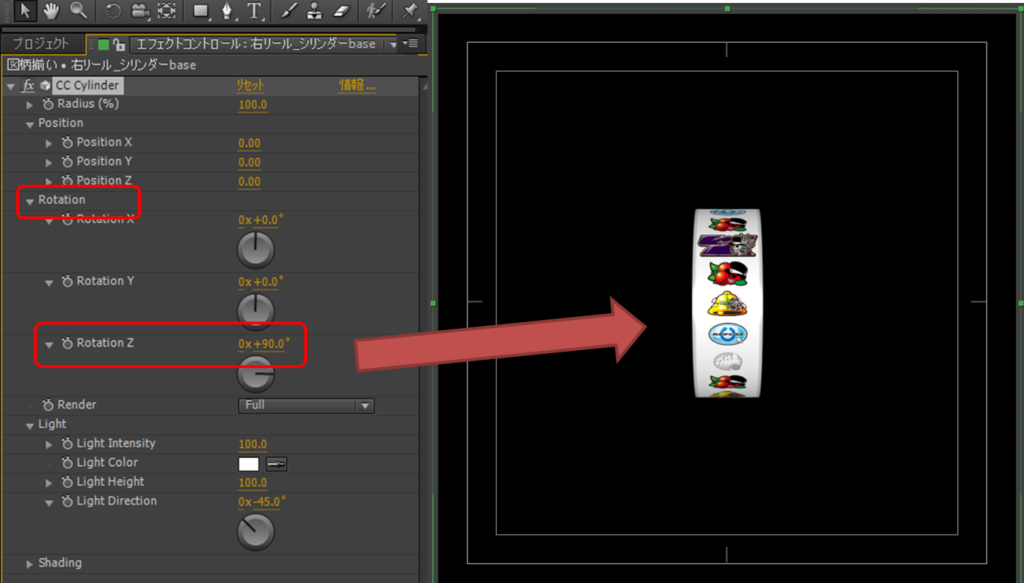Select the Pan Behind anchor point tool
Viewport: 1024px width, 583px height.
(167, 11)
